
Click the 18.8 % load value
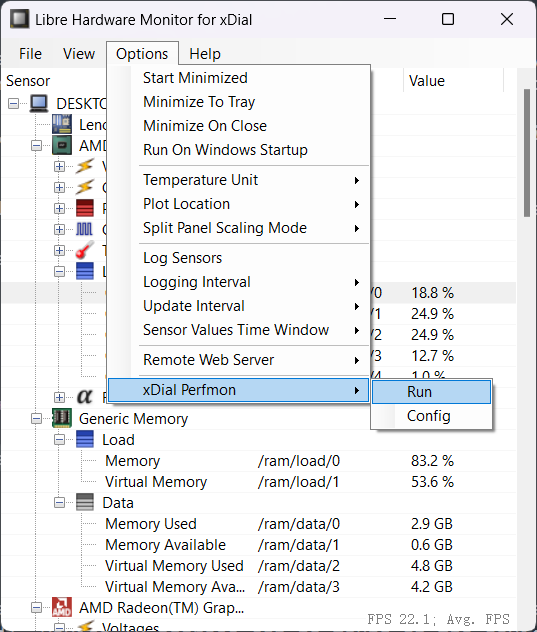pos(432,293)
